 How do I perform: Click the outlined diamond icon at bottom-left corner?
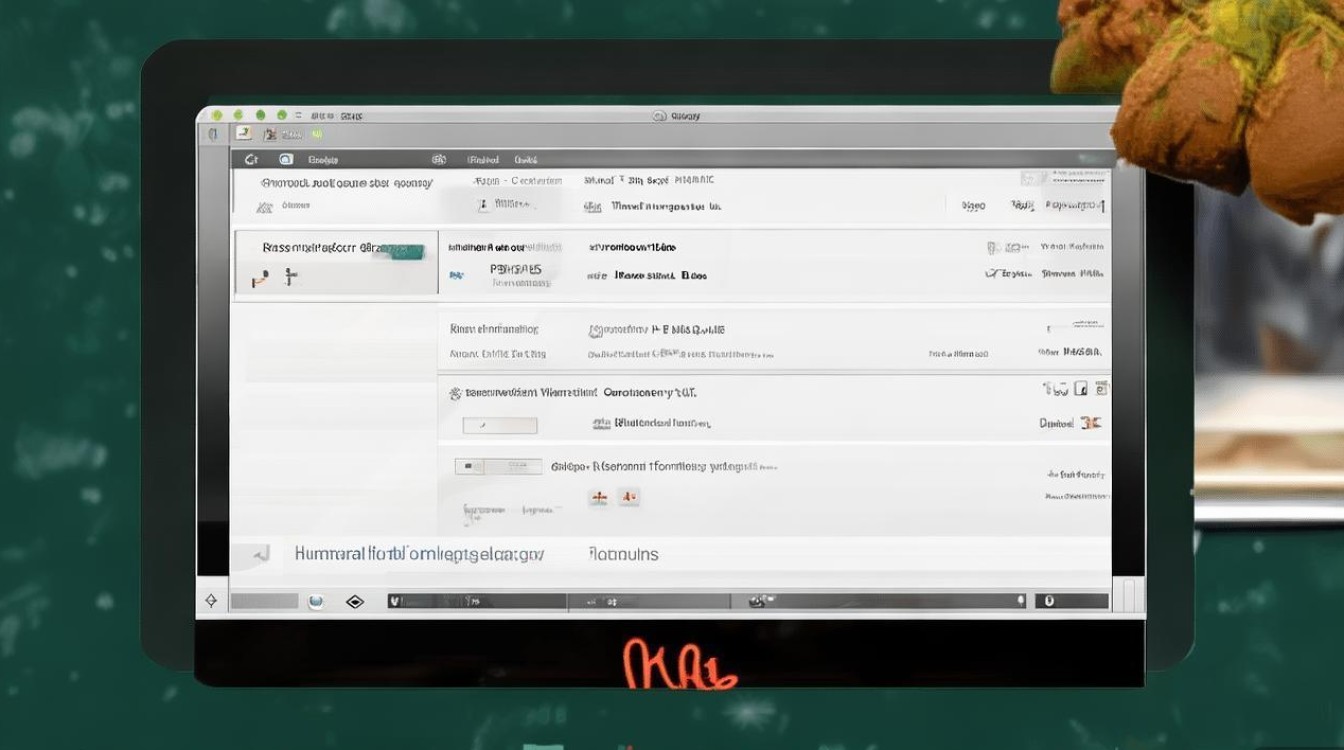tap(211, 601)
